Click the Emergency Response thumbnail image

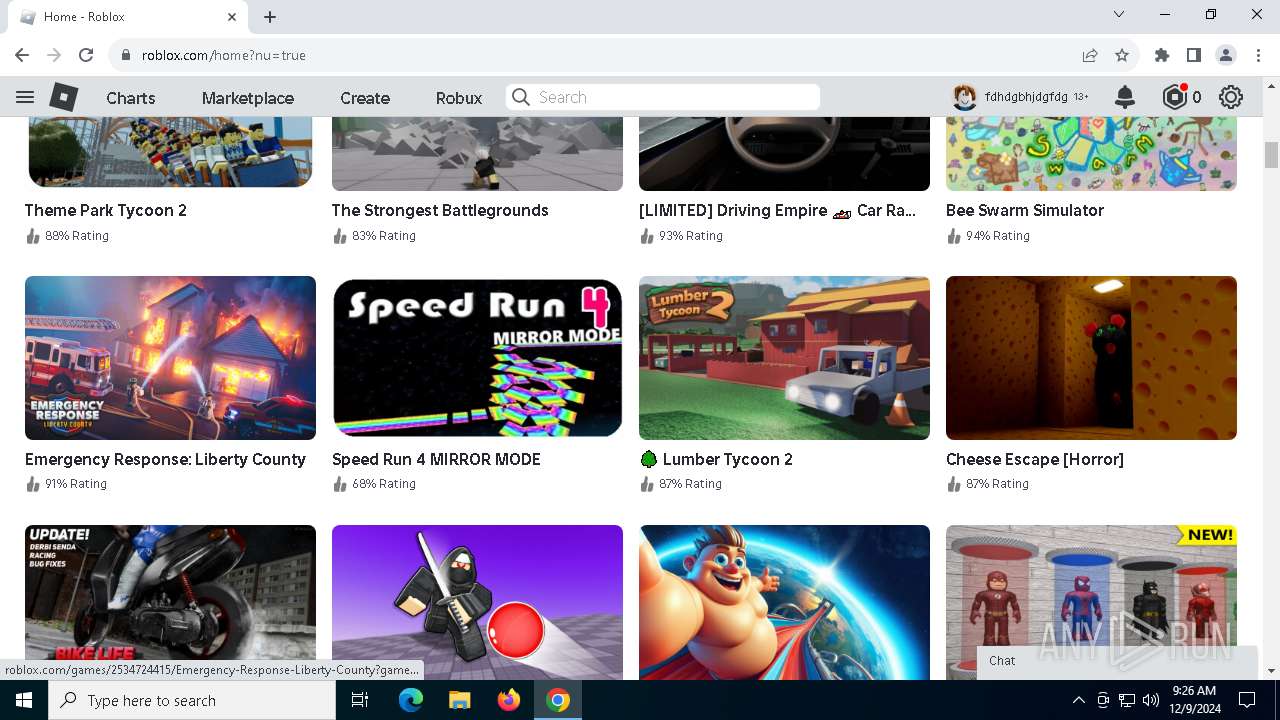tap(170, 358)
